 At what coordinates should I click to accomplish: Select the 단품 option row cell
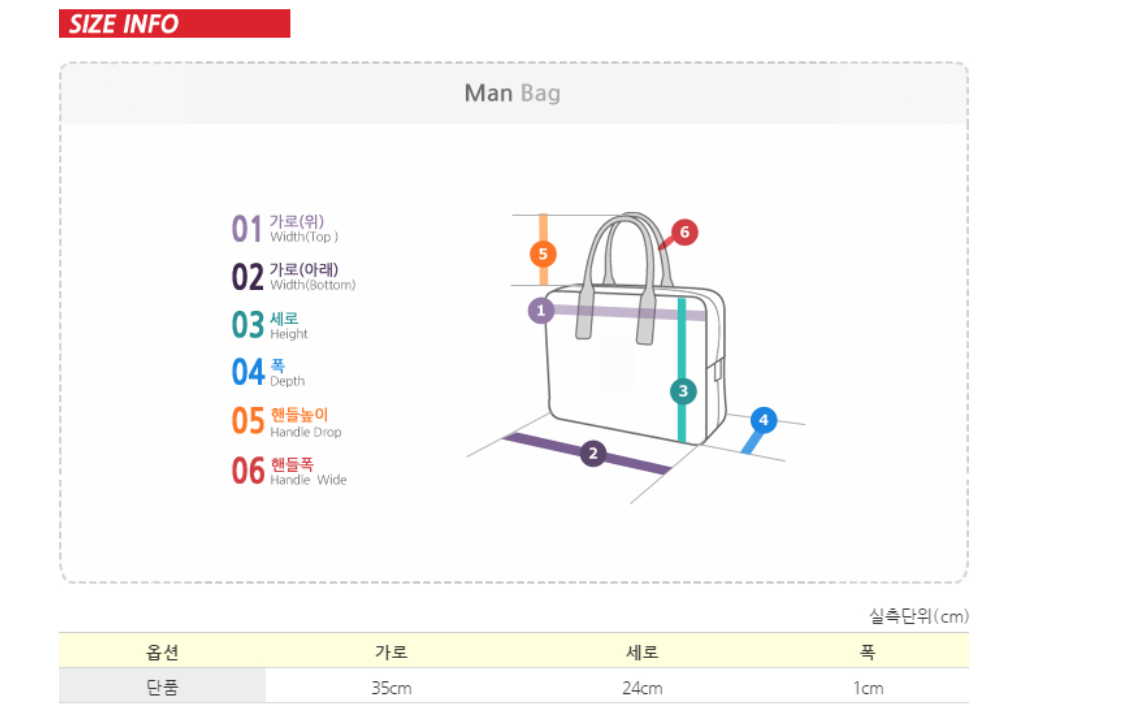click(162, 688)
